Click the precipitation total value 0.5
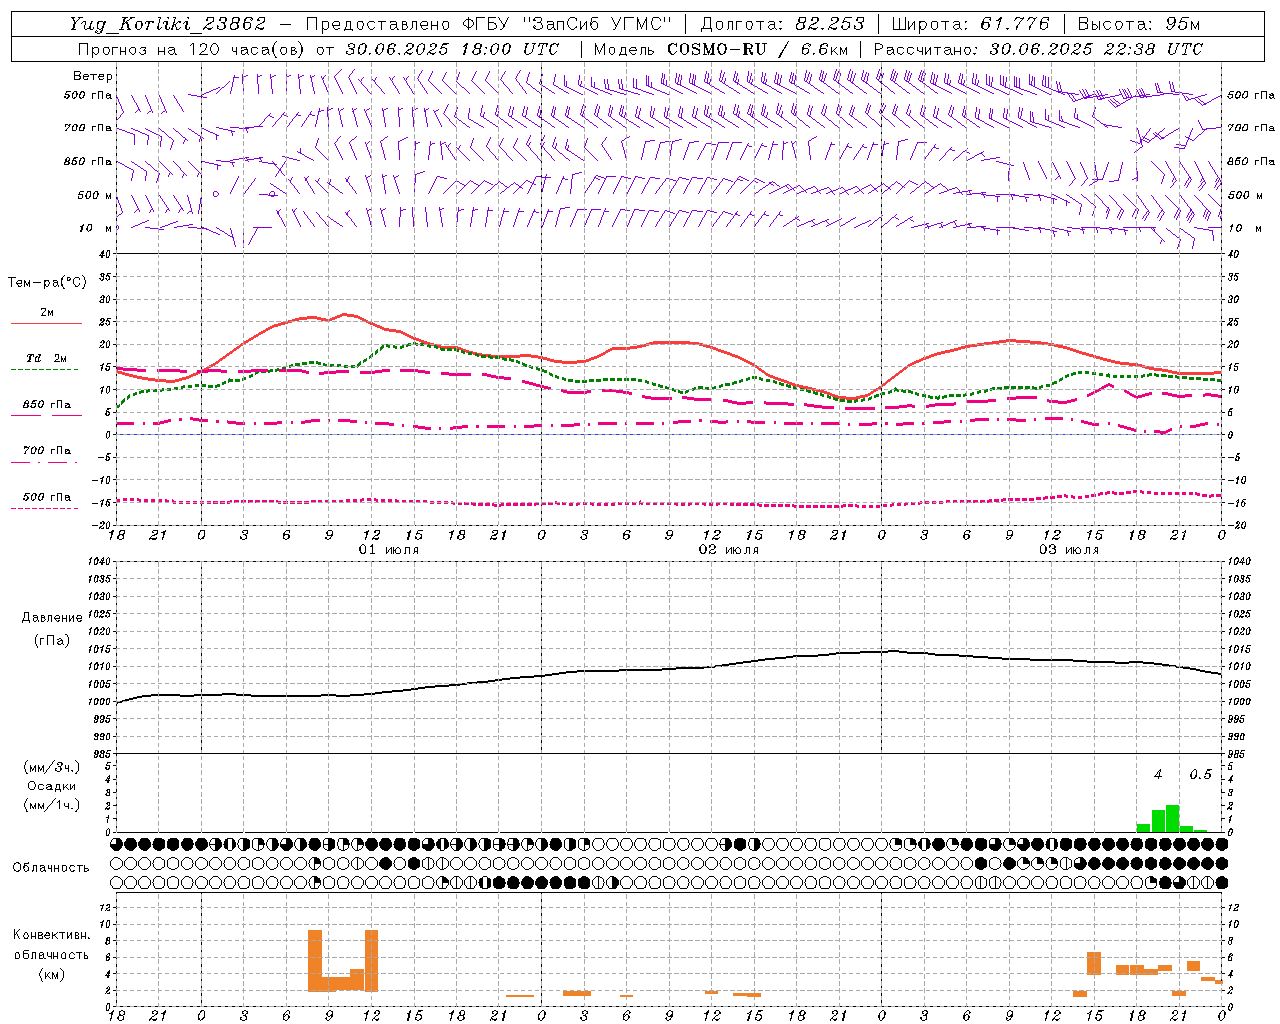1280x1024 pixels. point(1200,774)
